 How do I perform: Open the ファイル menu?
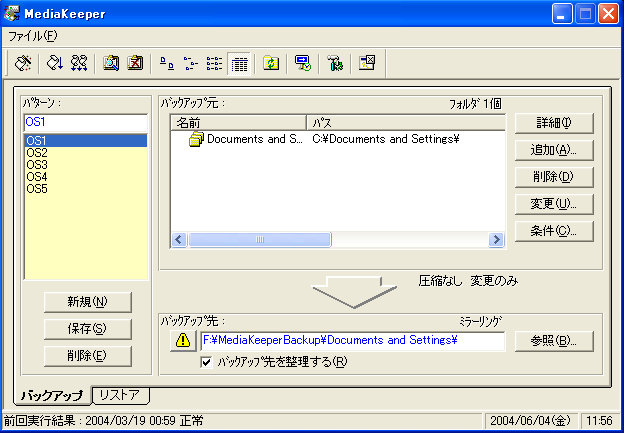coord(33,36)
